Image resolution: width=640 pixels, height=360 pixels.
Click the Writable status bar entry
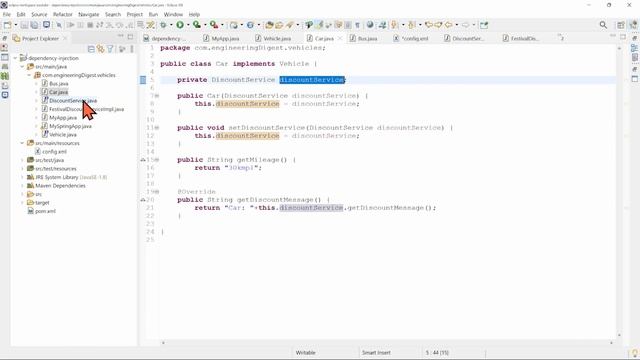(x=305, y=353)
